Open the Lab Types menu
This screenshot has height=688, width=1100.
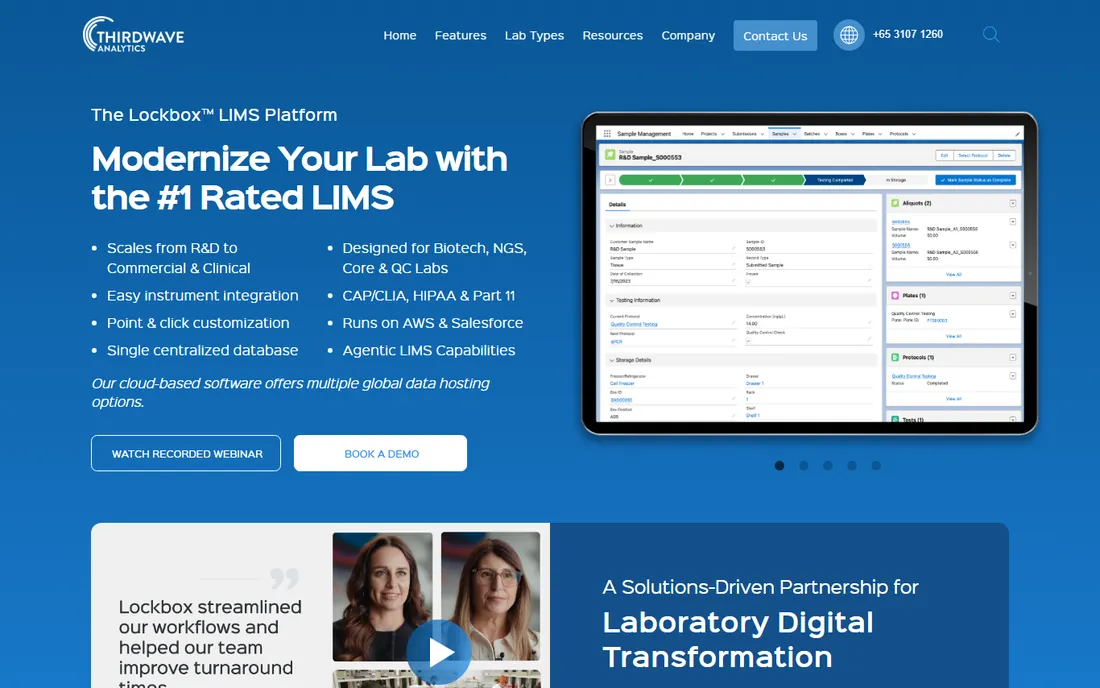tap(534, 35)
